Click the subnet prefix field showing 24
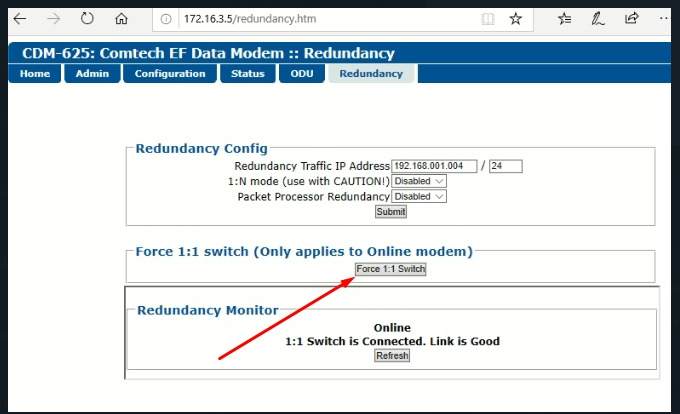680x414 pixels. pos(506,166)
